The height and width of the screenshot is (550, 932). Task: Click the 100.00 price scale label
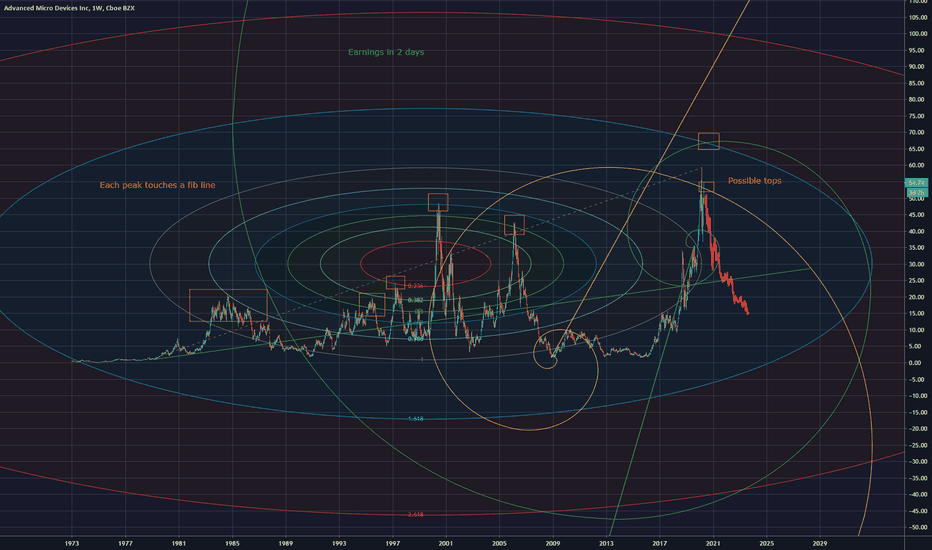coord(918,34)
